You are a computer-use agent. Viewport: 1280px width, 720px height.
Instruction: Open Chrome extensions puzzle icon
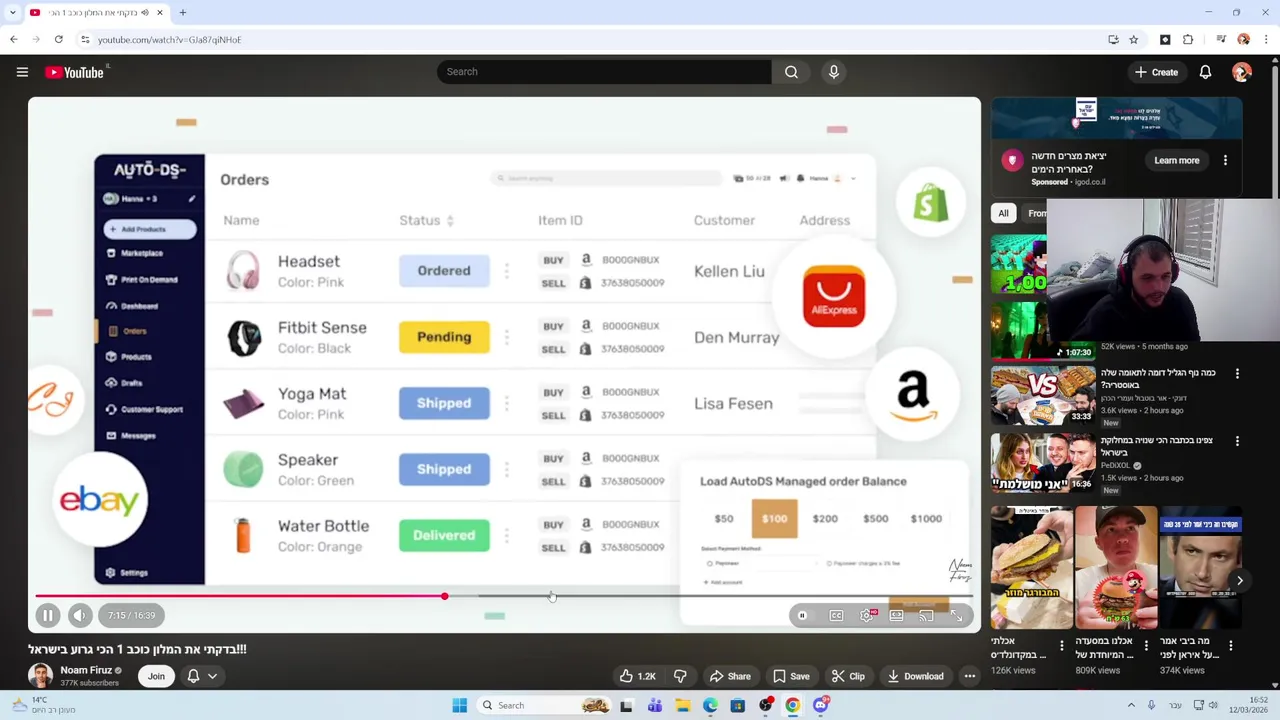pos(1188,40)
